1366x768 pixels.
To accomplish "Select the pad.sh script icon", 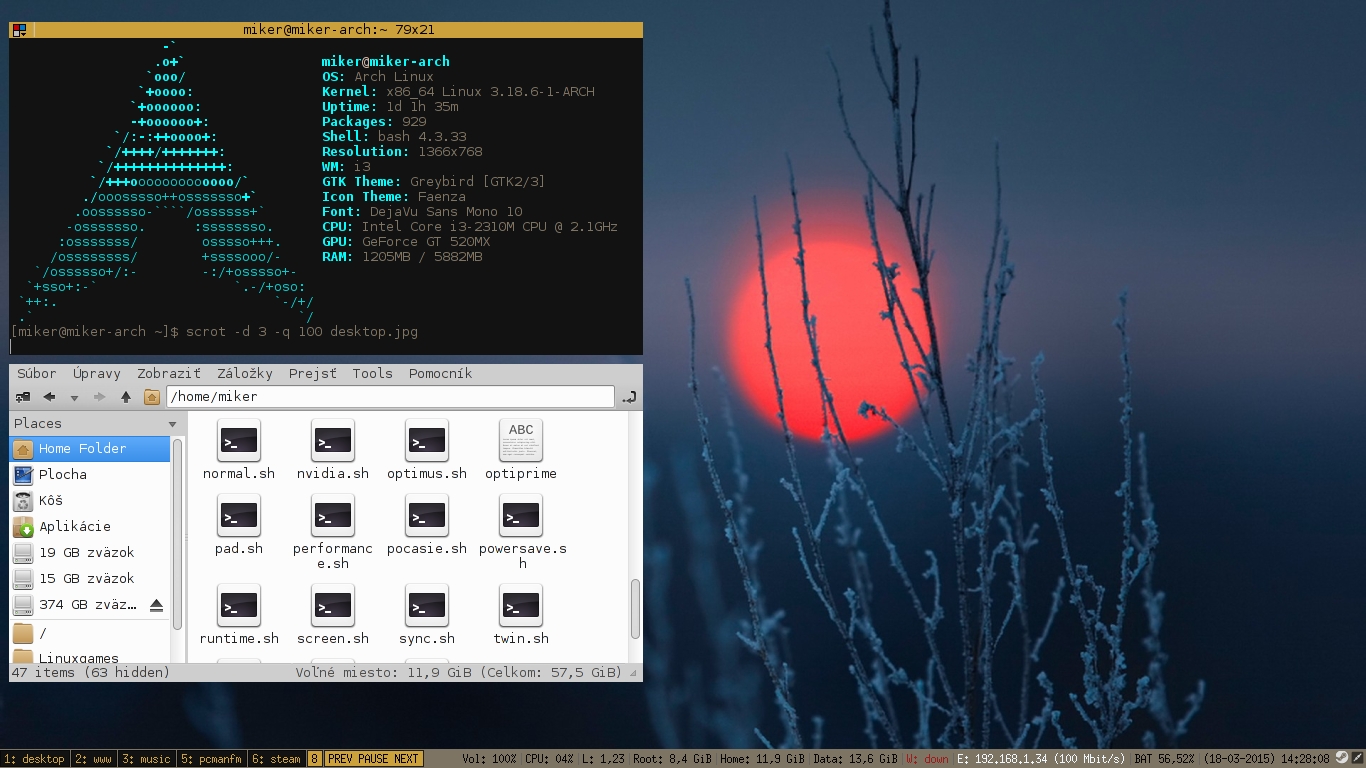I will [239, 516].
